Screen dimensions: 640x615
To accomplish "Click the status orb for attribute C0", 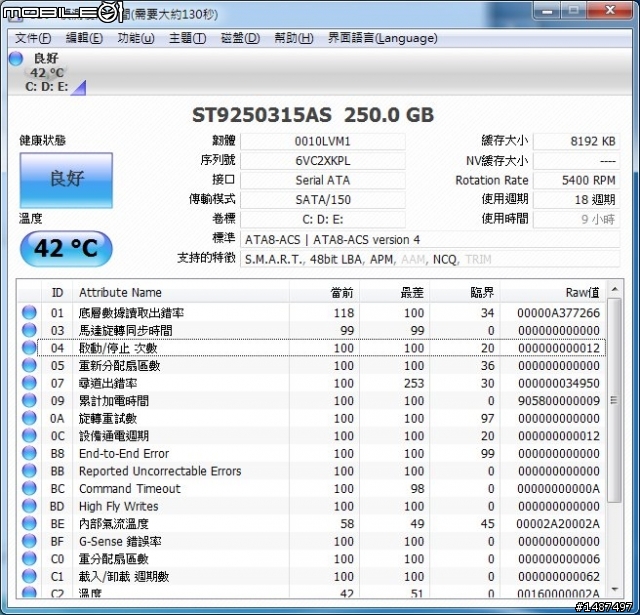I will pos(29,559).
